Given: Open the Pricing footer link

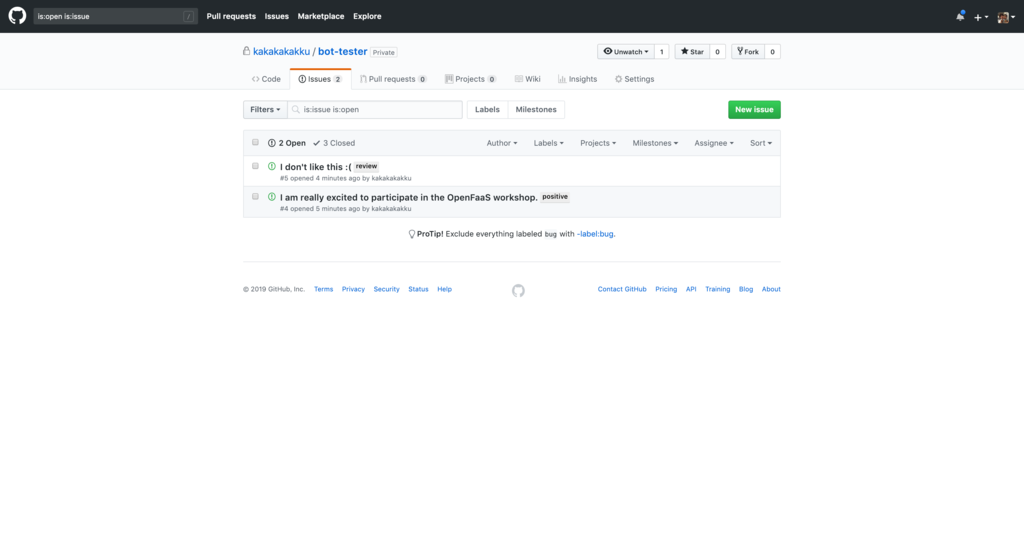Looking at the screenshot, I should [x=666, y=289].
